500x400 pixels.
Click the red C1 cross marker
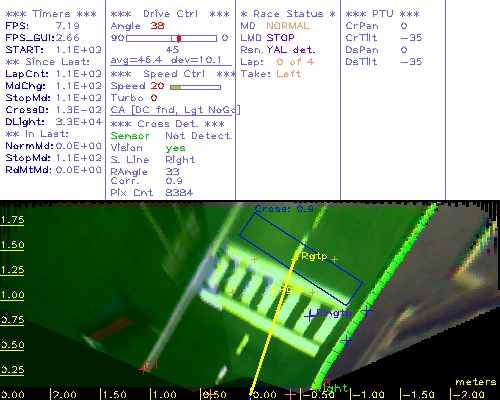point(143,369)
